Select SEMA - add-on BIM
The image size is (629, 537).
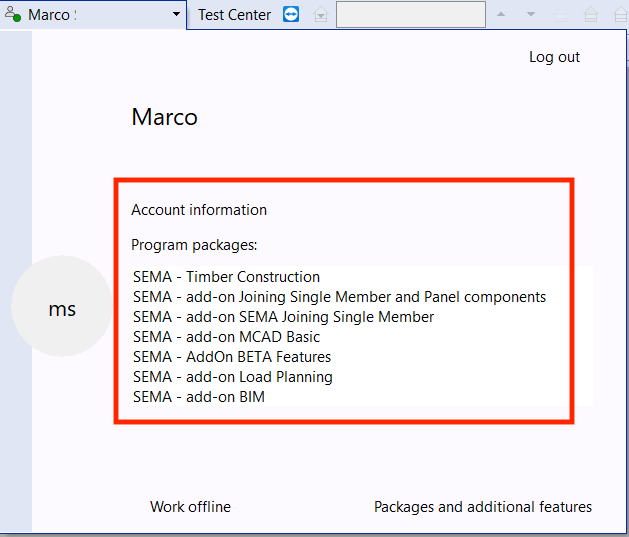[199, 397]
